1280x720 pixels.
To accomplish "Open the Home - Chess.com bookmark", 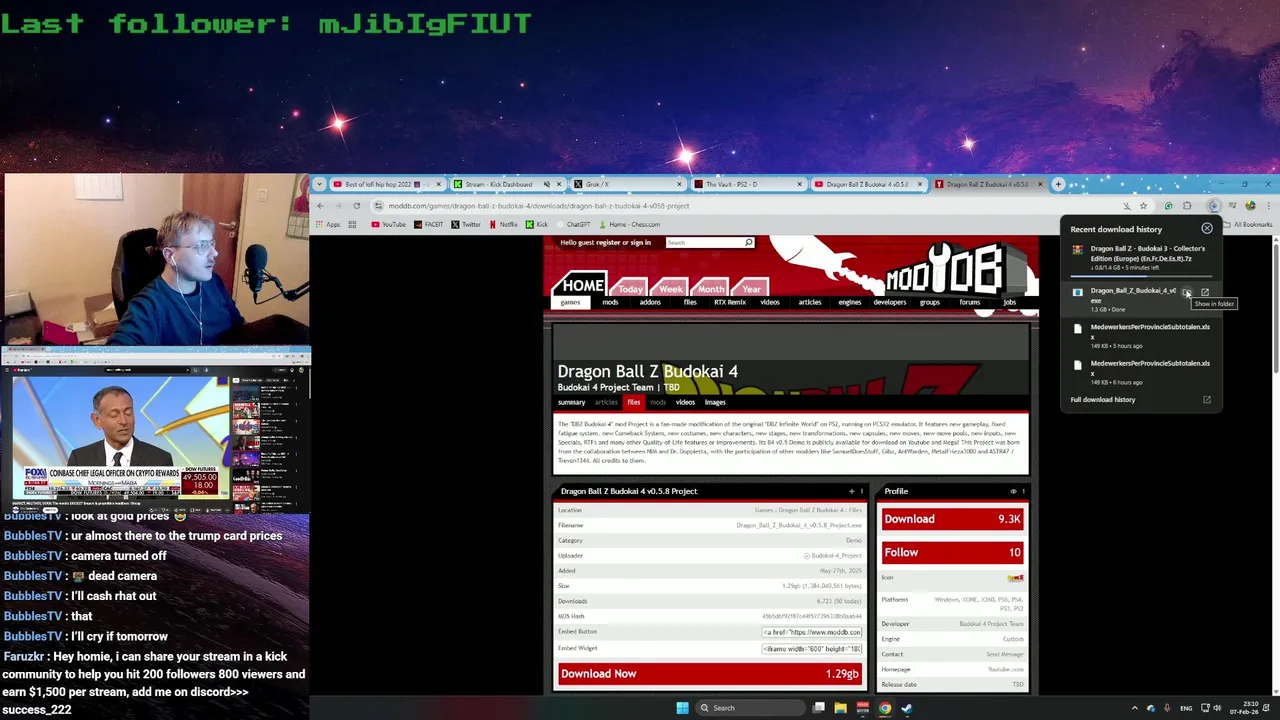I will coord(629,224).
